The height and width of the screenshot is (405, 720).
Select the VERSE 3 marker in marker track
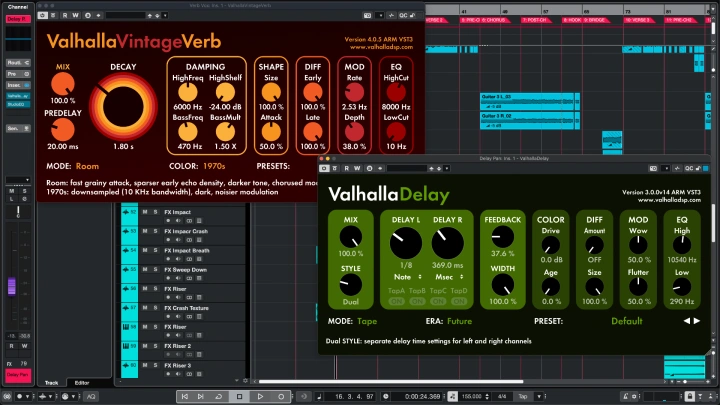638,20
